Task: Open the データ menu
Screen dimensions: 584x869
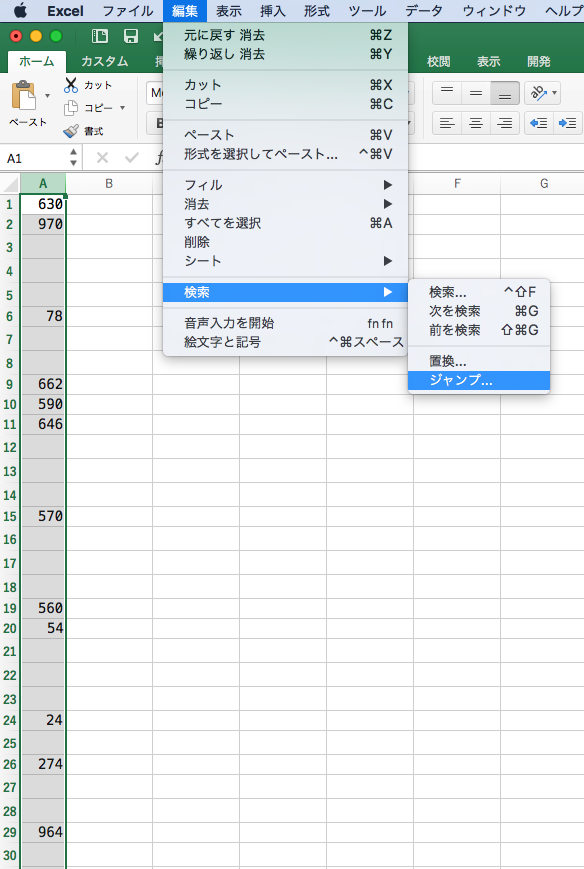Action: pyautogui.click(x=424, y=11)
